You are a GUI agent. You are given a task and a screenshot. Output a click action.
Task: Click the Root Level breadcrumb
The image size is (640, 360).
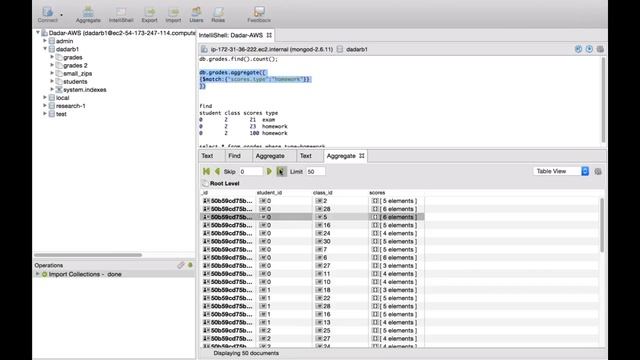(x=224, y=183)
